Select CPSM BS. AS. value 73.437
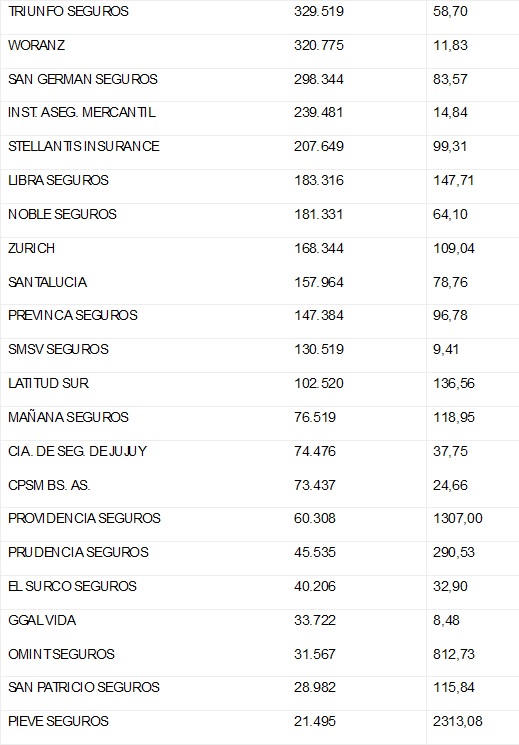This screenshot has width=519, height=745. tap(315, 485)
